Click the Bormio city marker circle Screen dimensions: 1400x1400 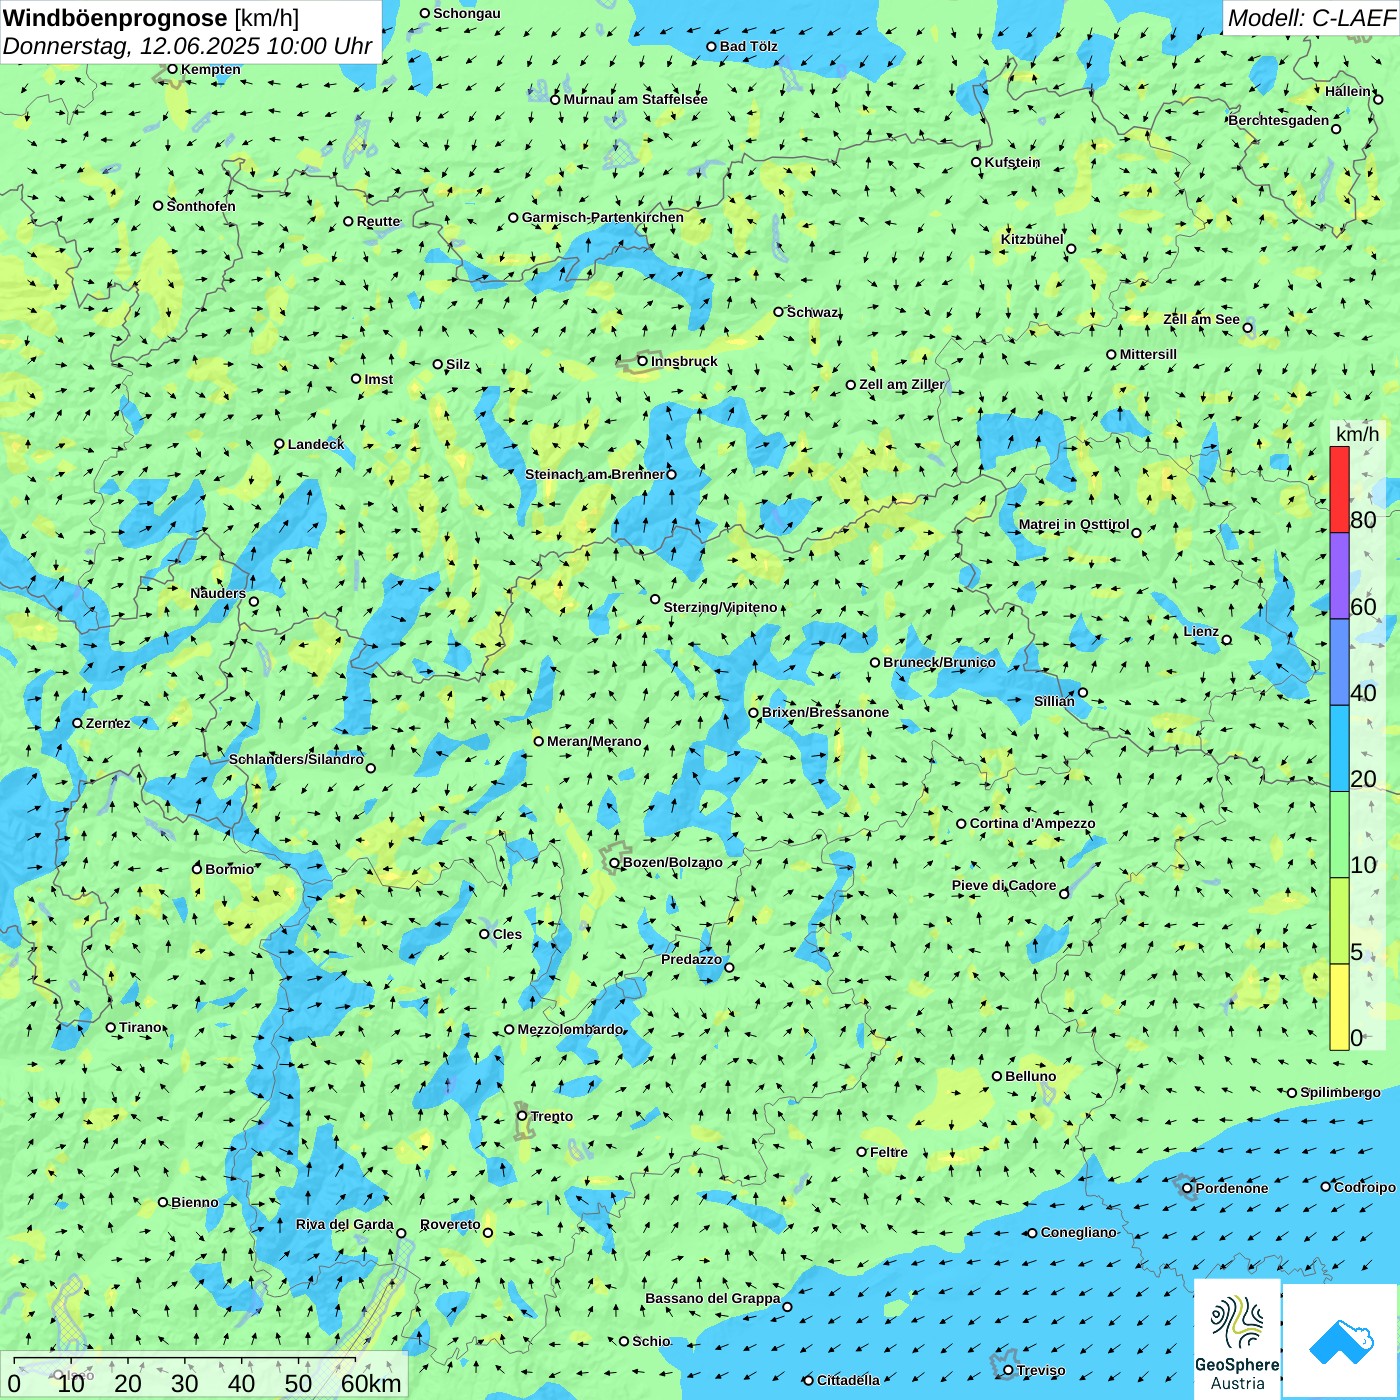pyautogui.click(x=197, y=868)
